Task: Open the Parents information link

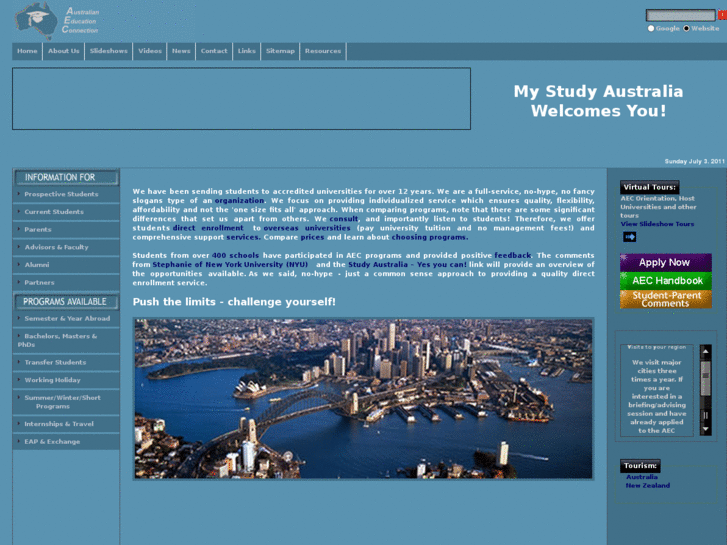Action: (x=66, y=230)
